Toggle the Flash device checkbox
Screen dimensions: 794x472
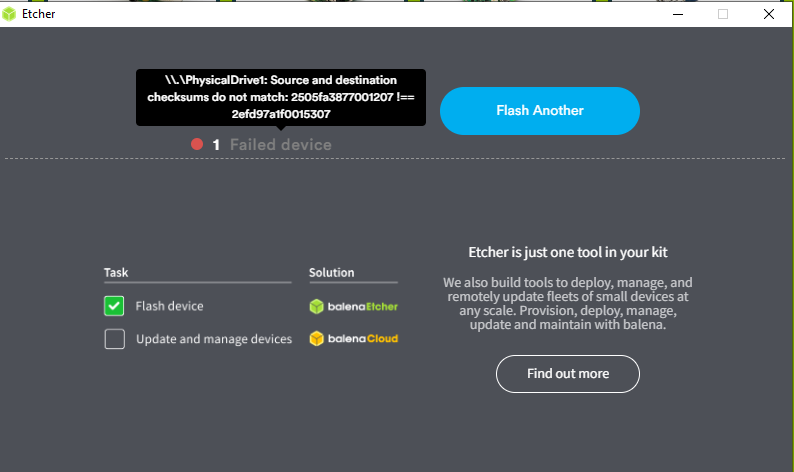114,306
